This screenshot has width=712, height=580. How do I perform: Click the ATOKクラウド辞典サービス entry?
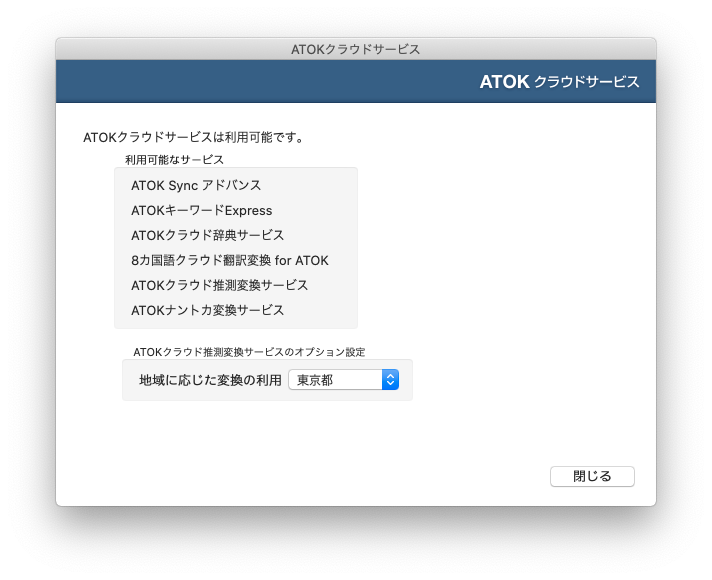(x=208, y=235)
